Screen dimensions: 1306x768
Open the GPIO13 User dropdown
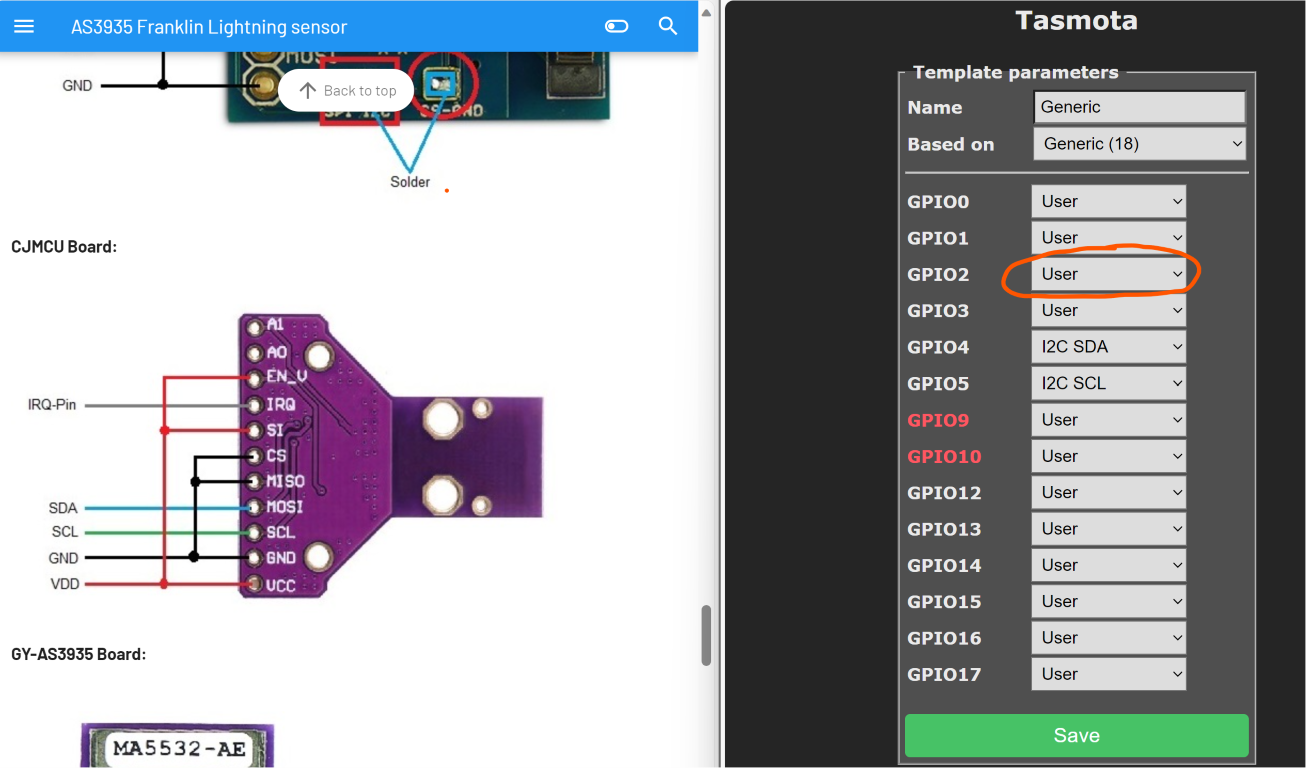point(1108,528)
